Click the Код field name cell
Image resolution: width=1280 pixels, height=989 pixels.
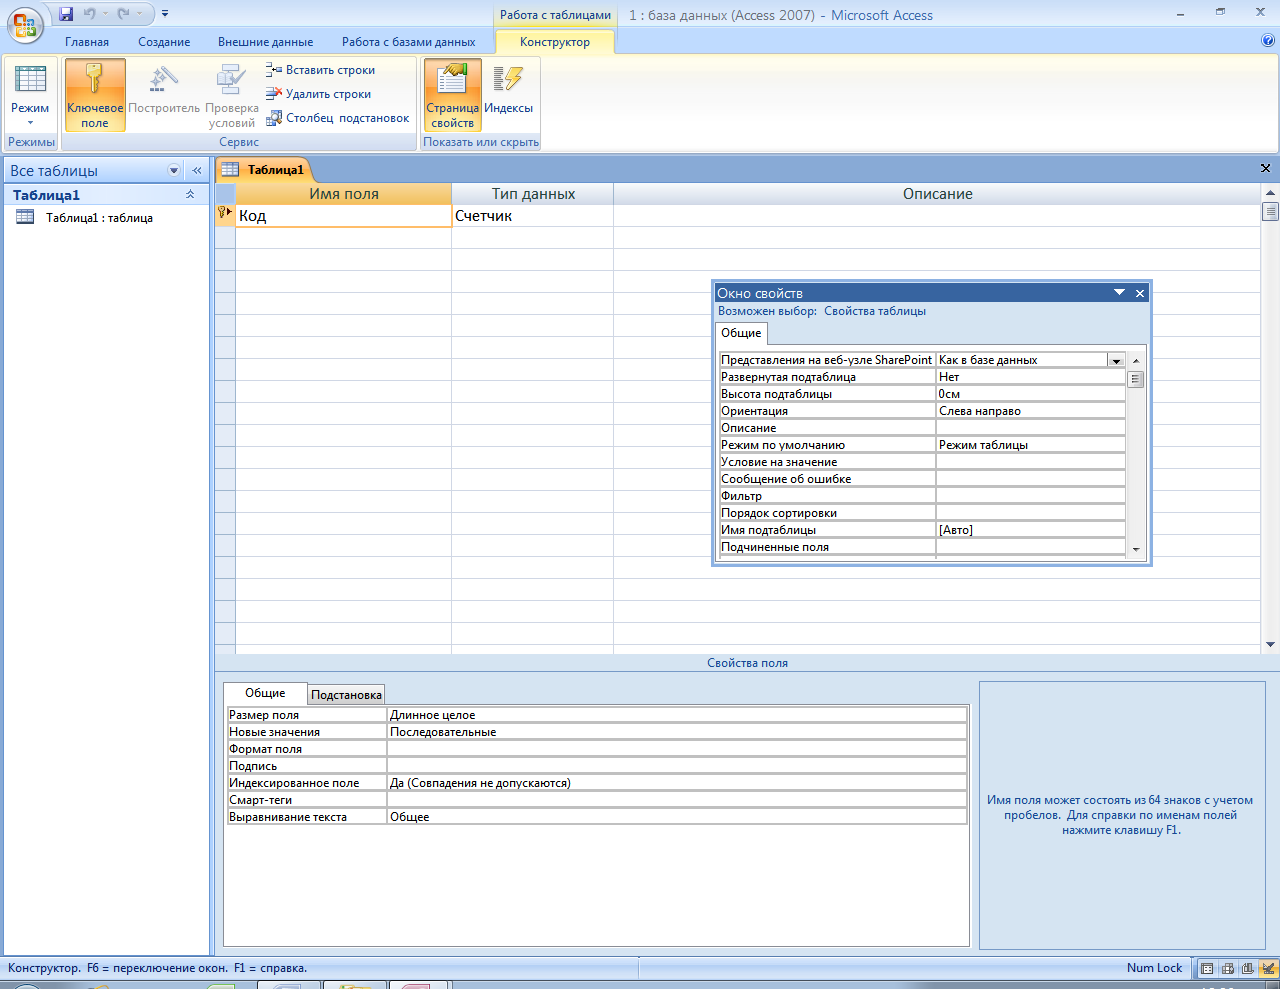[343, 216]
